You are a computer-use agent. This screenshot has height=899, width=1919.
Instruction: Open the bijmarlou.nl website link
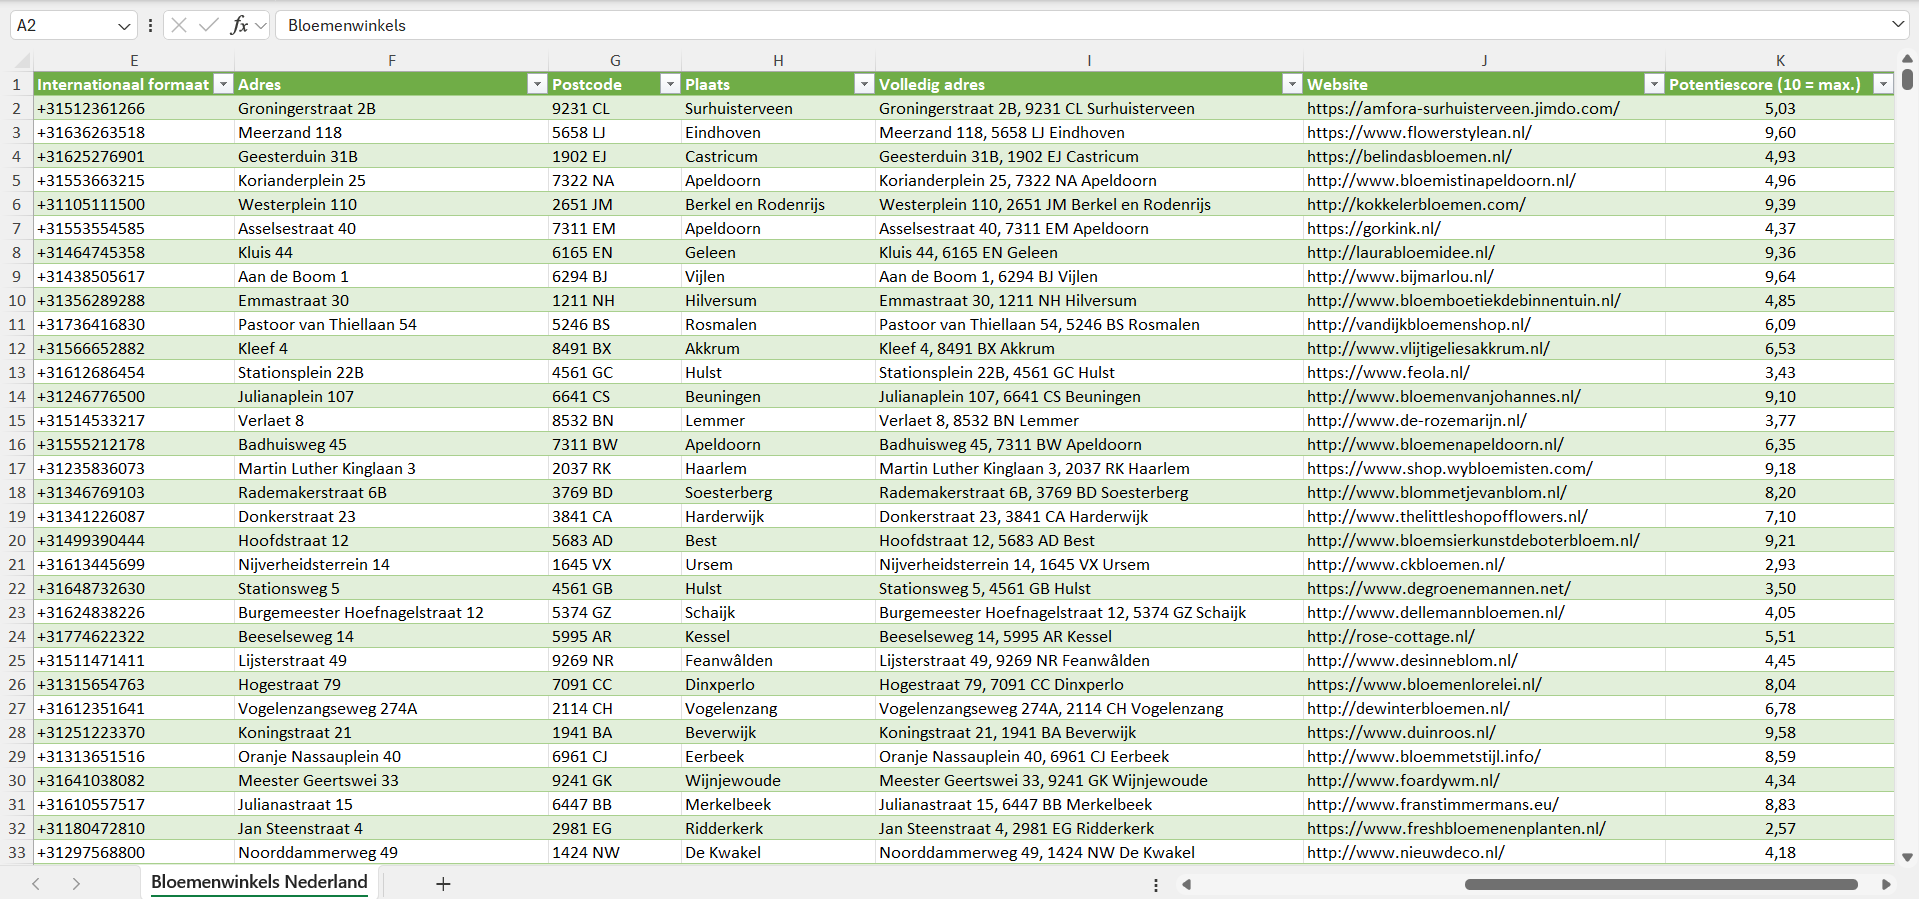1400,276
